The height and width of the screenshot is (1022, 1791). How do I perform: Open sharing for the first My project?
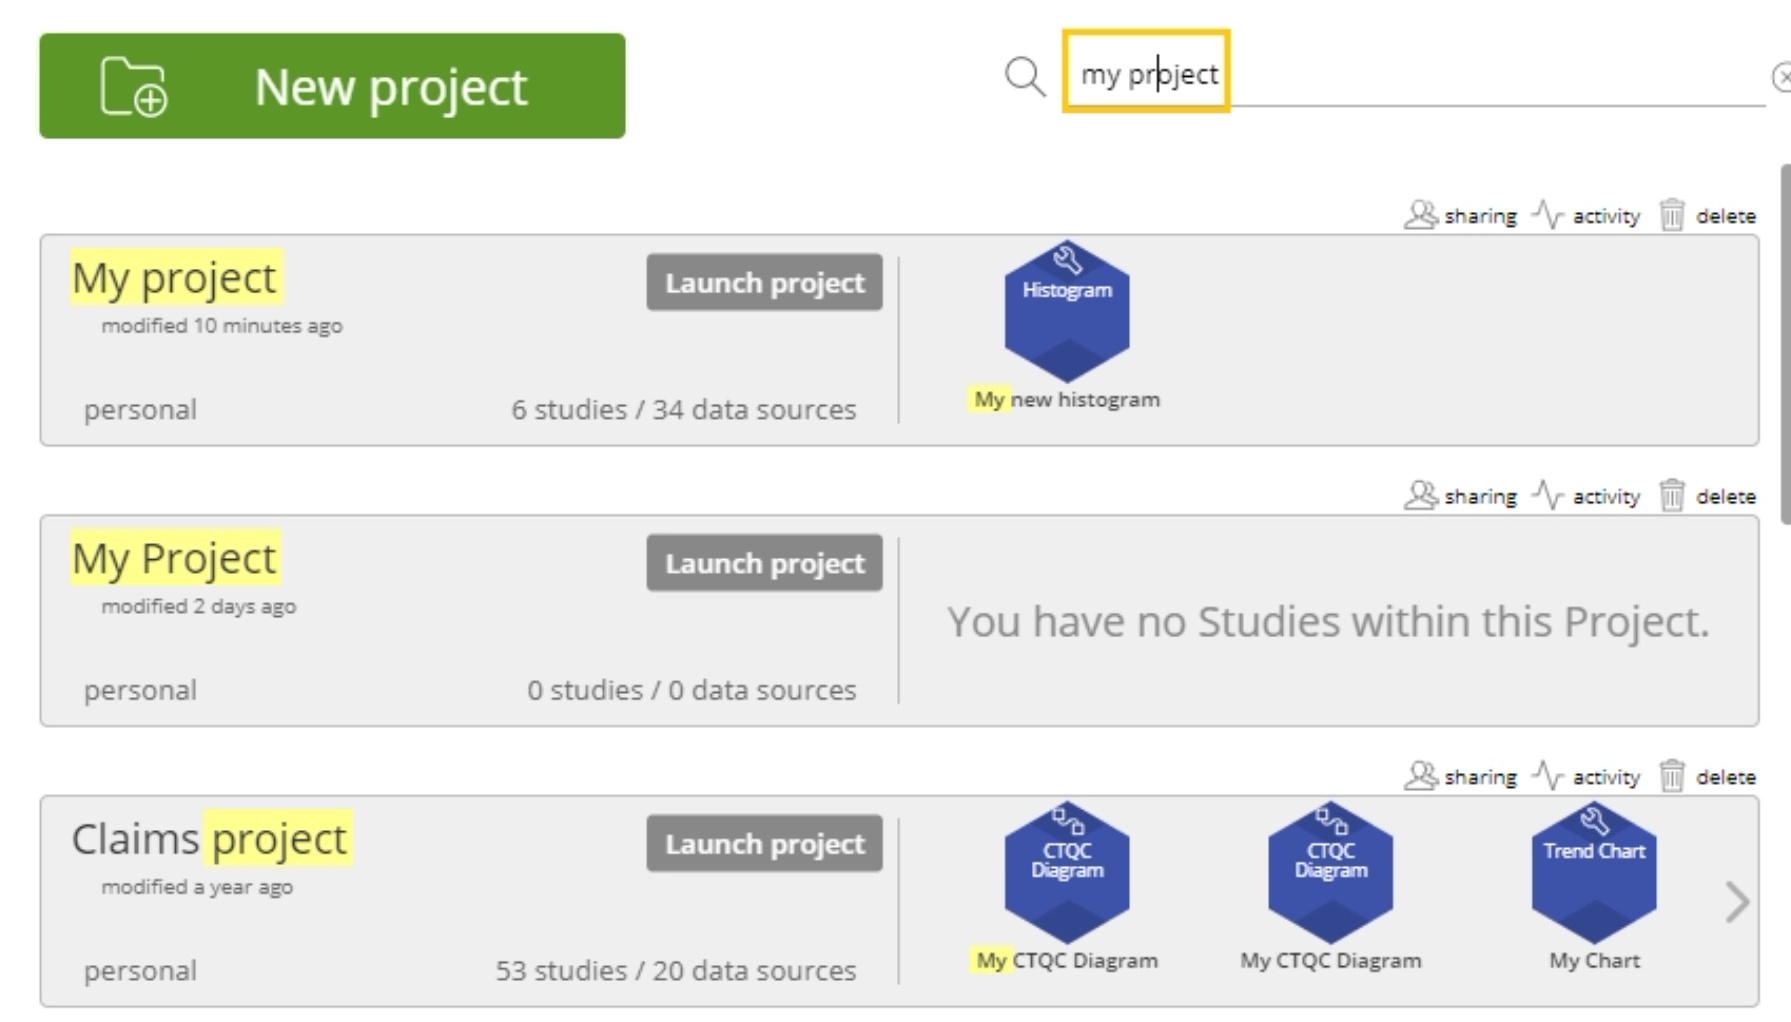(1461, 216)
